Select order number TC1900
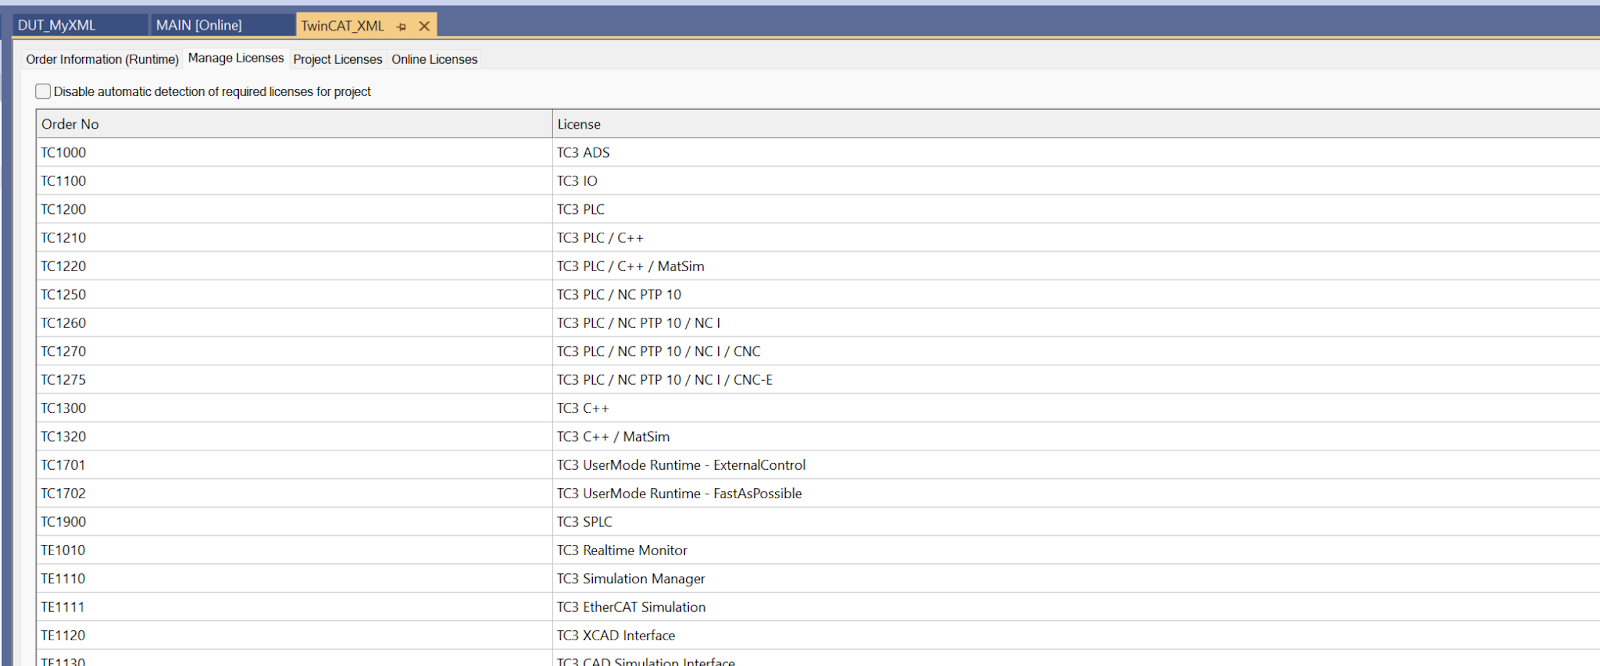 tap(294, 522)
